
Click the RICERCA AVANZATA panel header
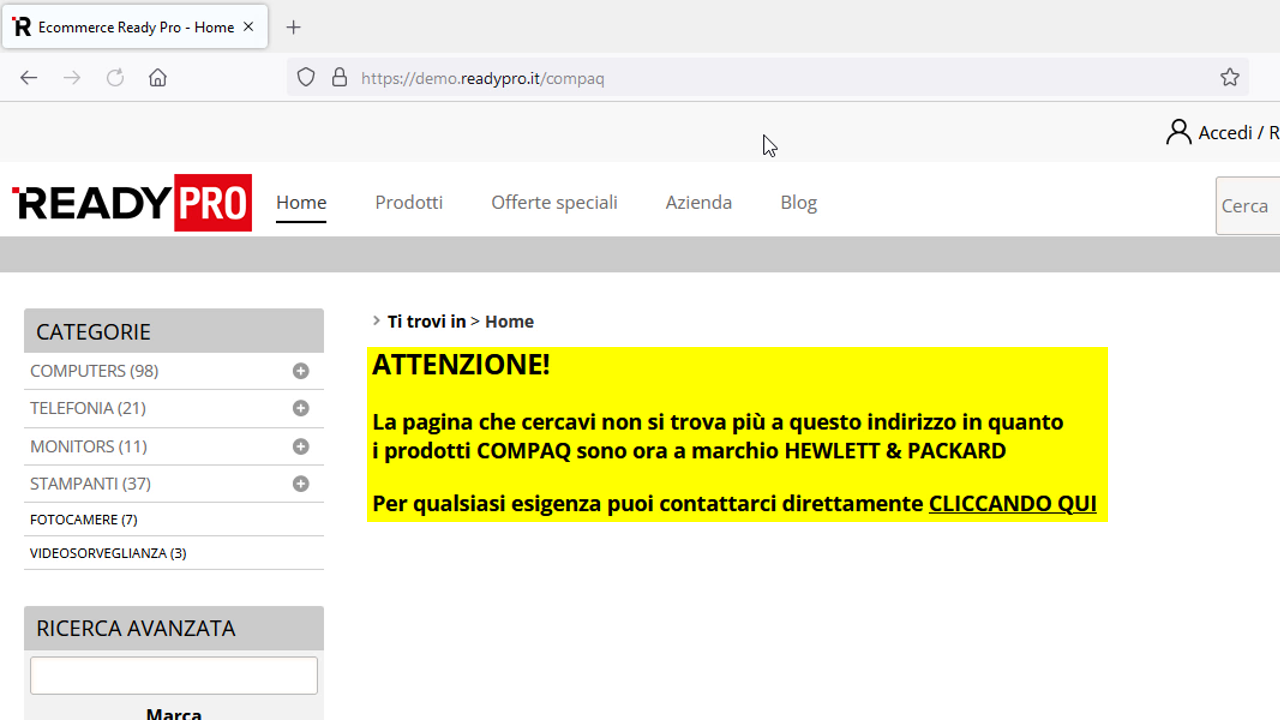174,628
